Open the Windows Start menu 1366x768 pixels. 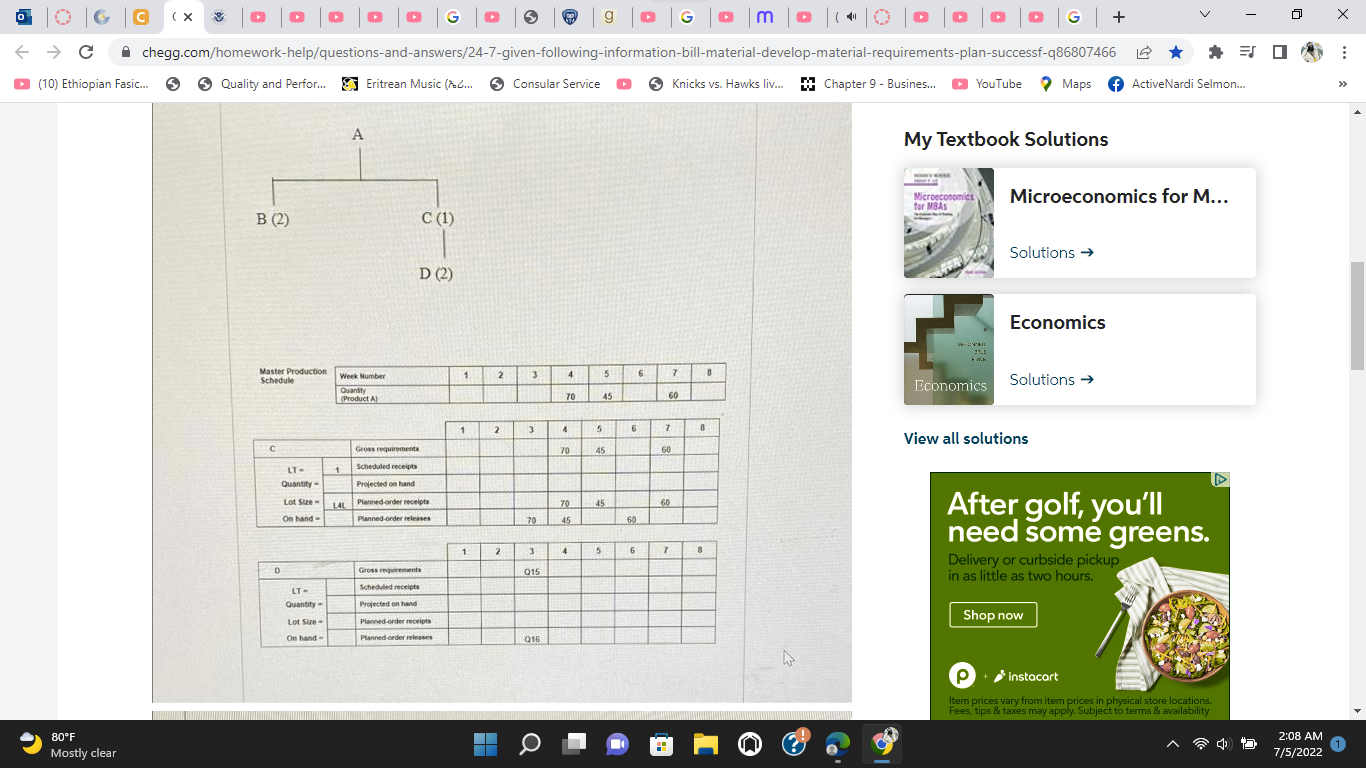tap(485, 744)
